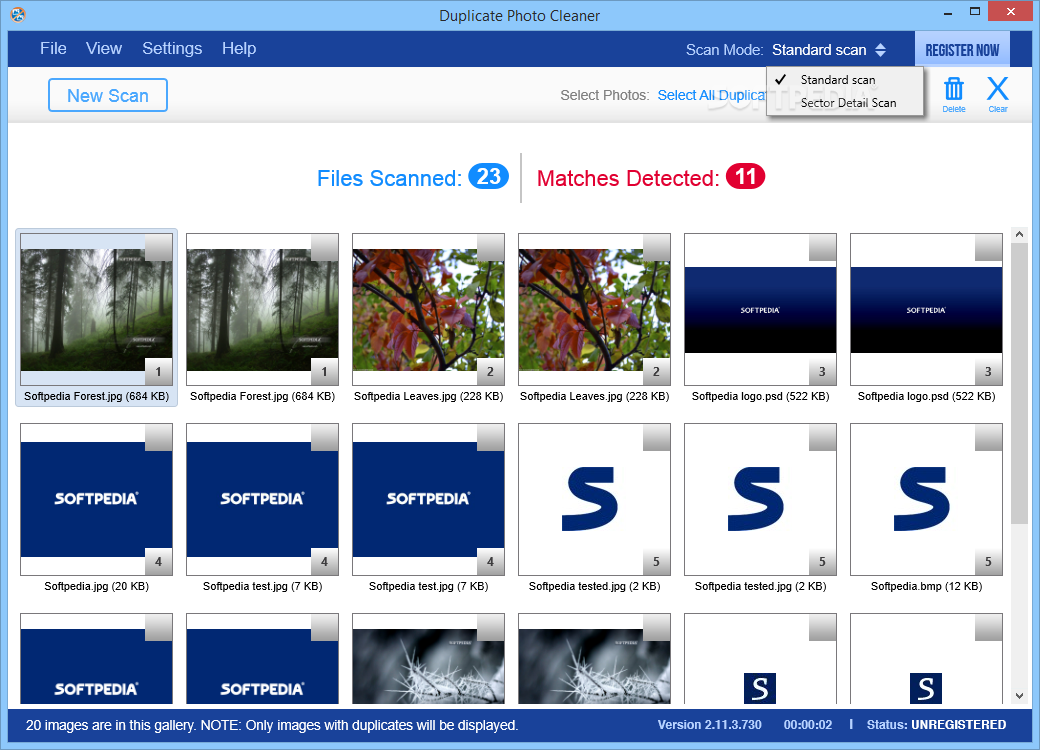The height and width of the screenshot is (750, 1040).
Task: Click the Softpedia.jpg (20 KB) file name label
Action: click(x=96, y=586)
